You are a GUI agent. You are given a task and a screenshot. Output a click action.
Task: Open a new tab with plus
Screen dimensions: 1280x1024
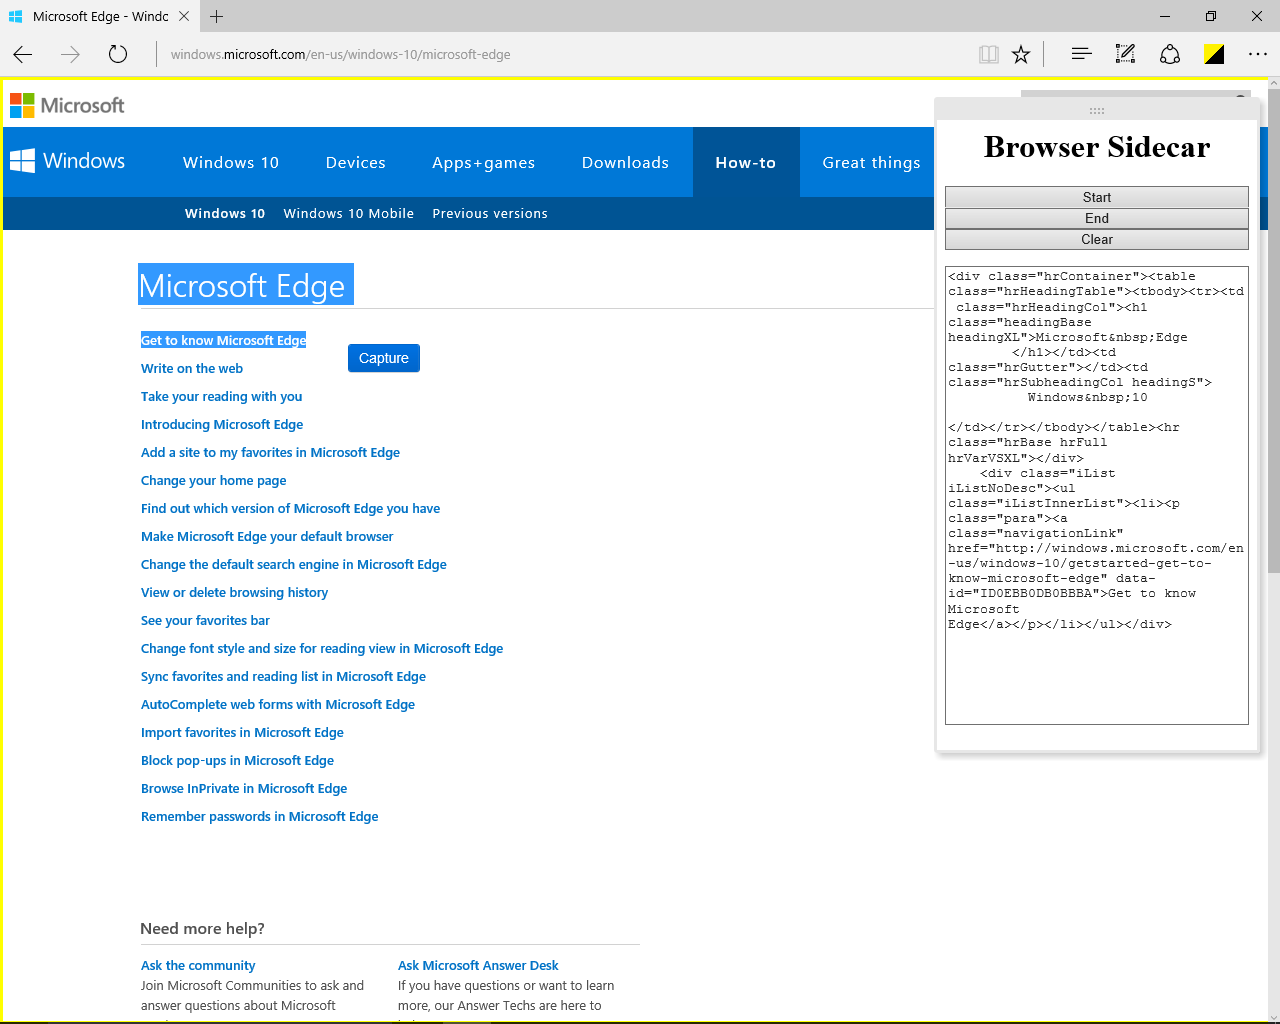[217, 16]
